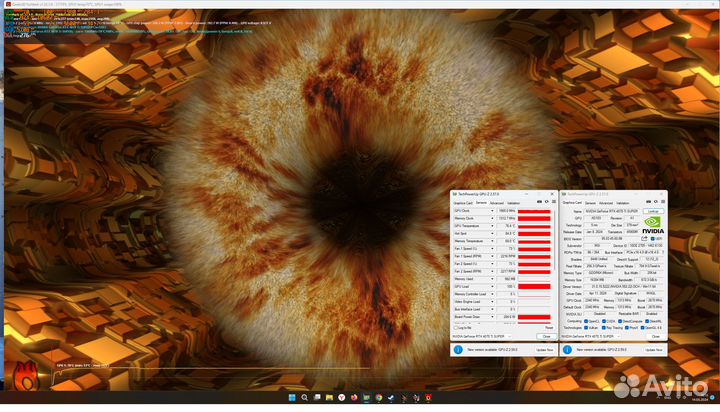The width and height of the screenshot is (720, 412).
Task: Open the GPU Temperature sensor dropdown
Action: coord(493,226)
